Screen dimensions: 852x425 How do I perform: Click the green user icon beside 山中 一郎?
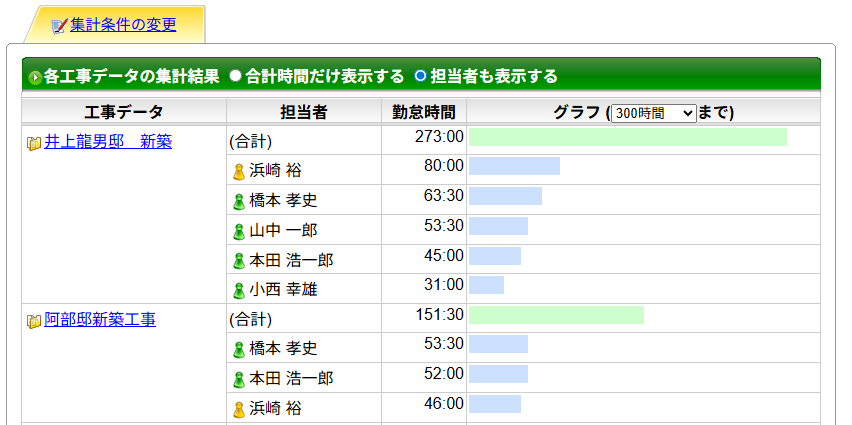tap(239, 231)
